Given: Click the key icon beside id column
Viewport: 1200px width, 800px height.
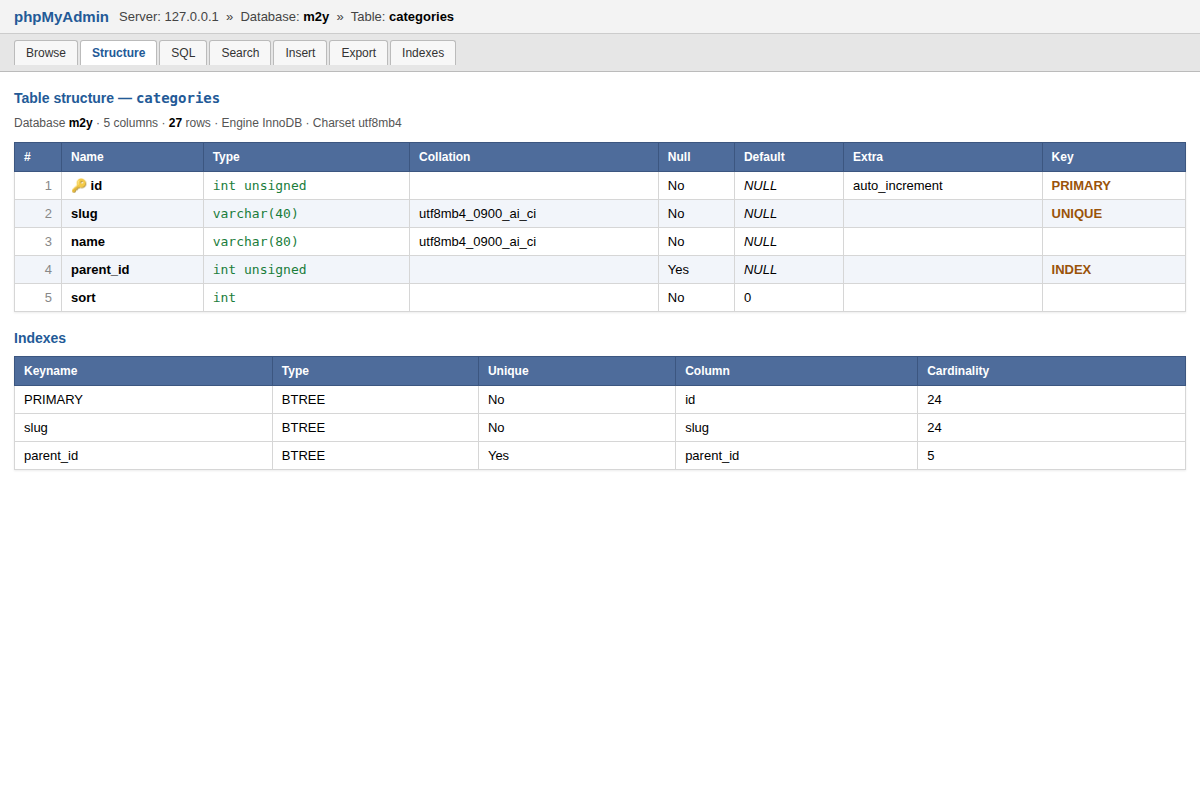Looking at the screenshot, I should 79,185.
